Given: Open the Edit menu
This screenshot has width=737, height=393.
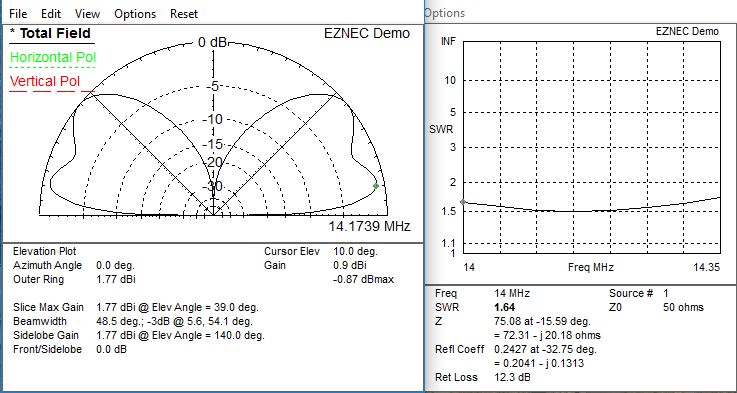Looking at the screenshot, I should 51,14.
